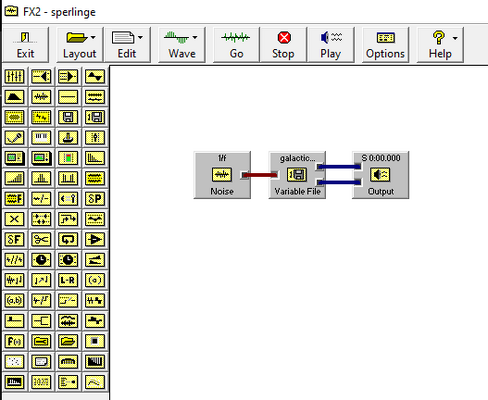488x400 pixels.
Task: Open the Wave dropdown arrow
Action: (x=195, y=37)
